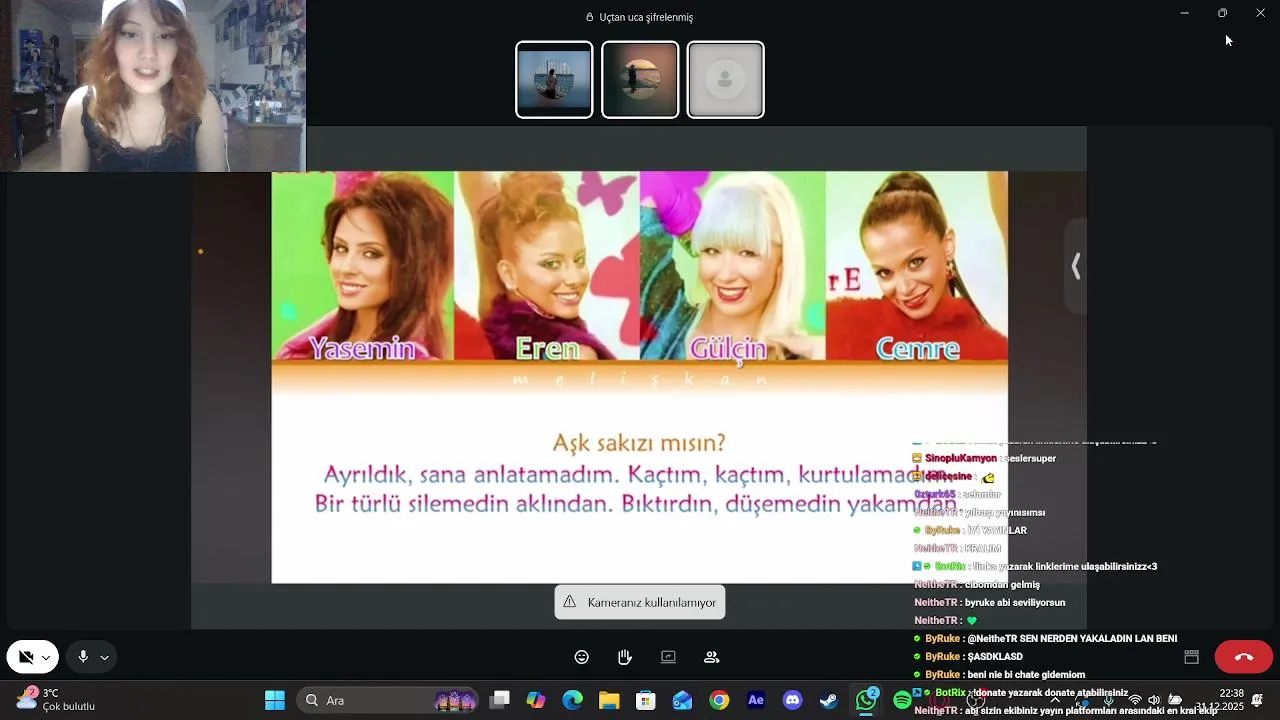
Task: Click the 'Cemre' name on the slide
Action: [x=917, y=348]
